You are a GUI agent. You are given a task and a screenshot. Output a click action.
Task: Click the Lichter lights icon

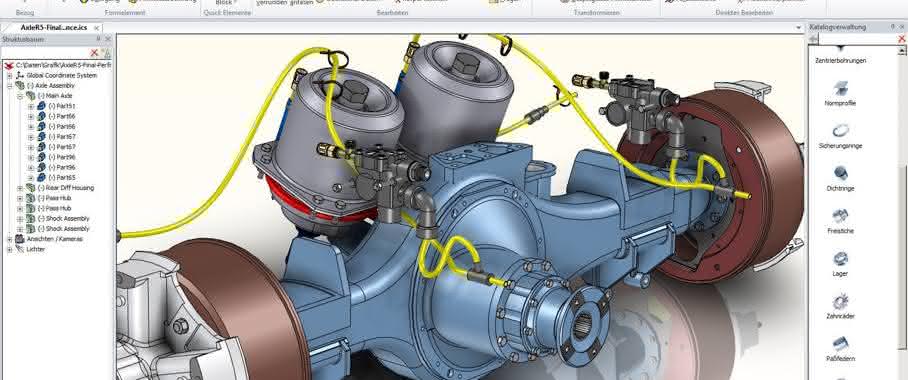pyautogui.click(x=20, y=249)
